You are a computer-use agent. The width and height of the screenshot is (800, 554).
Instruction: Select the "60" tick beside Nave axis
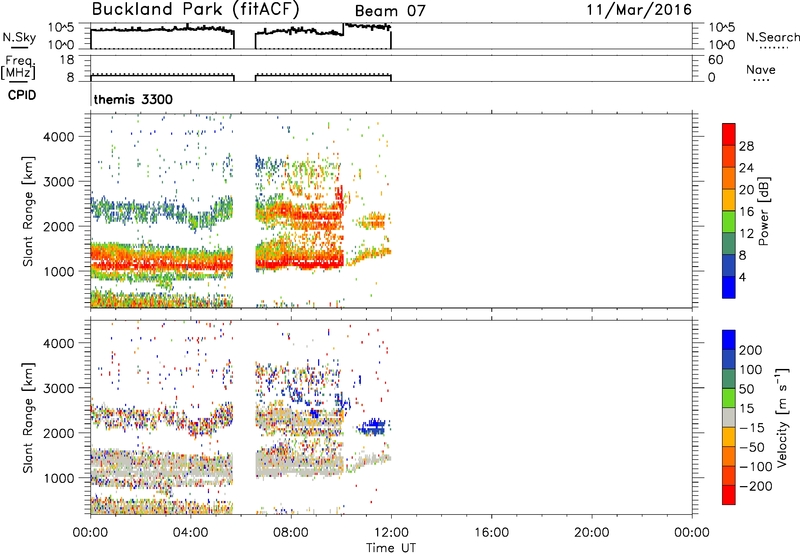(715, 60)
